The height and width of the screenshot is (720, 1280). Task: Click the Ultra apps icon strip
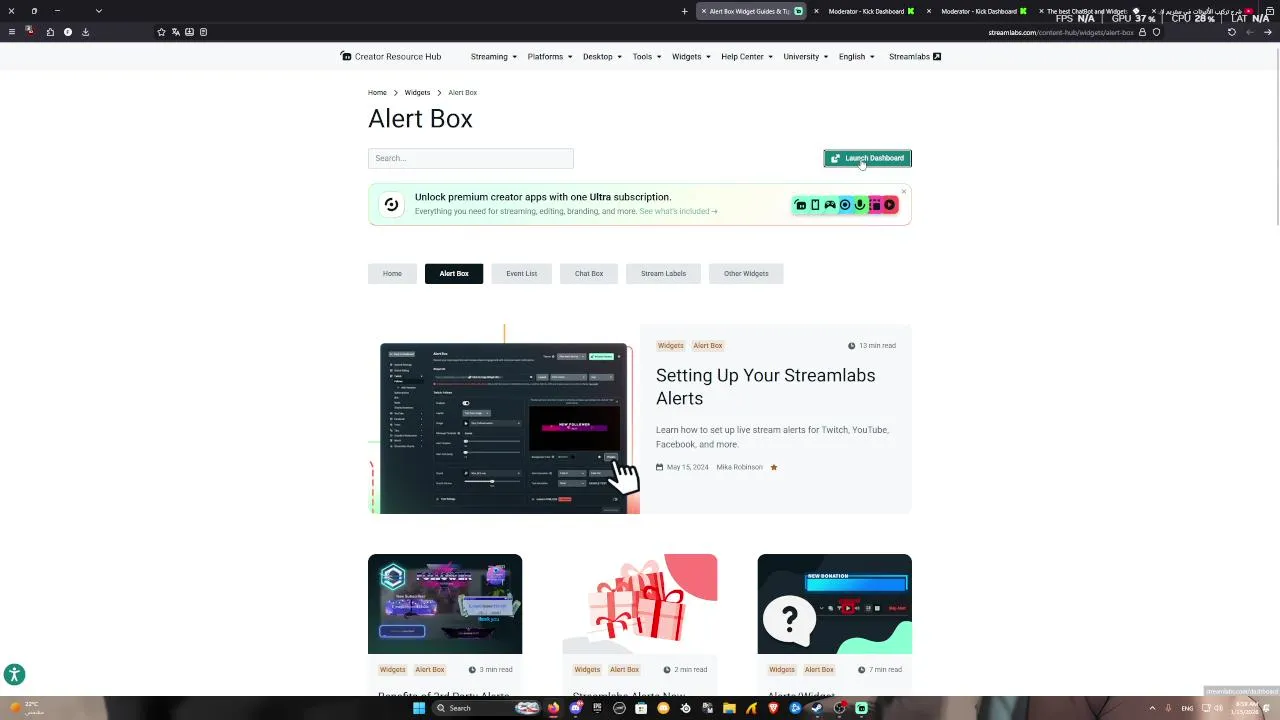pyautogui.click(x=846, y=205)
